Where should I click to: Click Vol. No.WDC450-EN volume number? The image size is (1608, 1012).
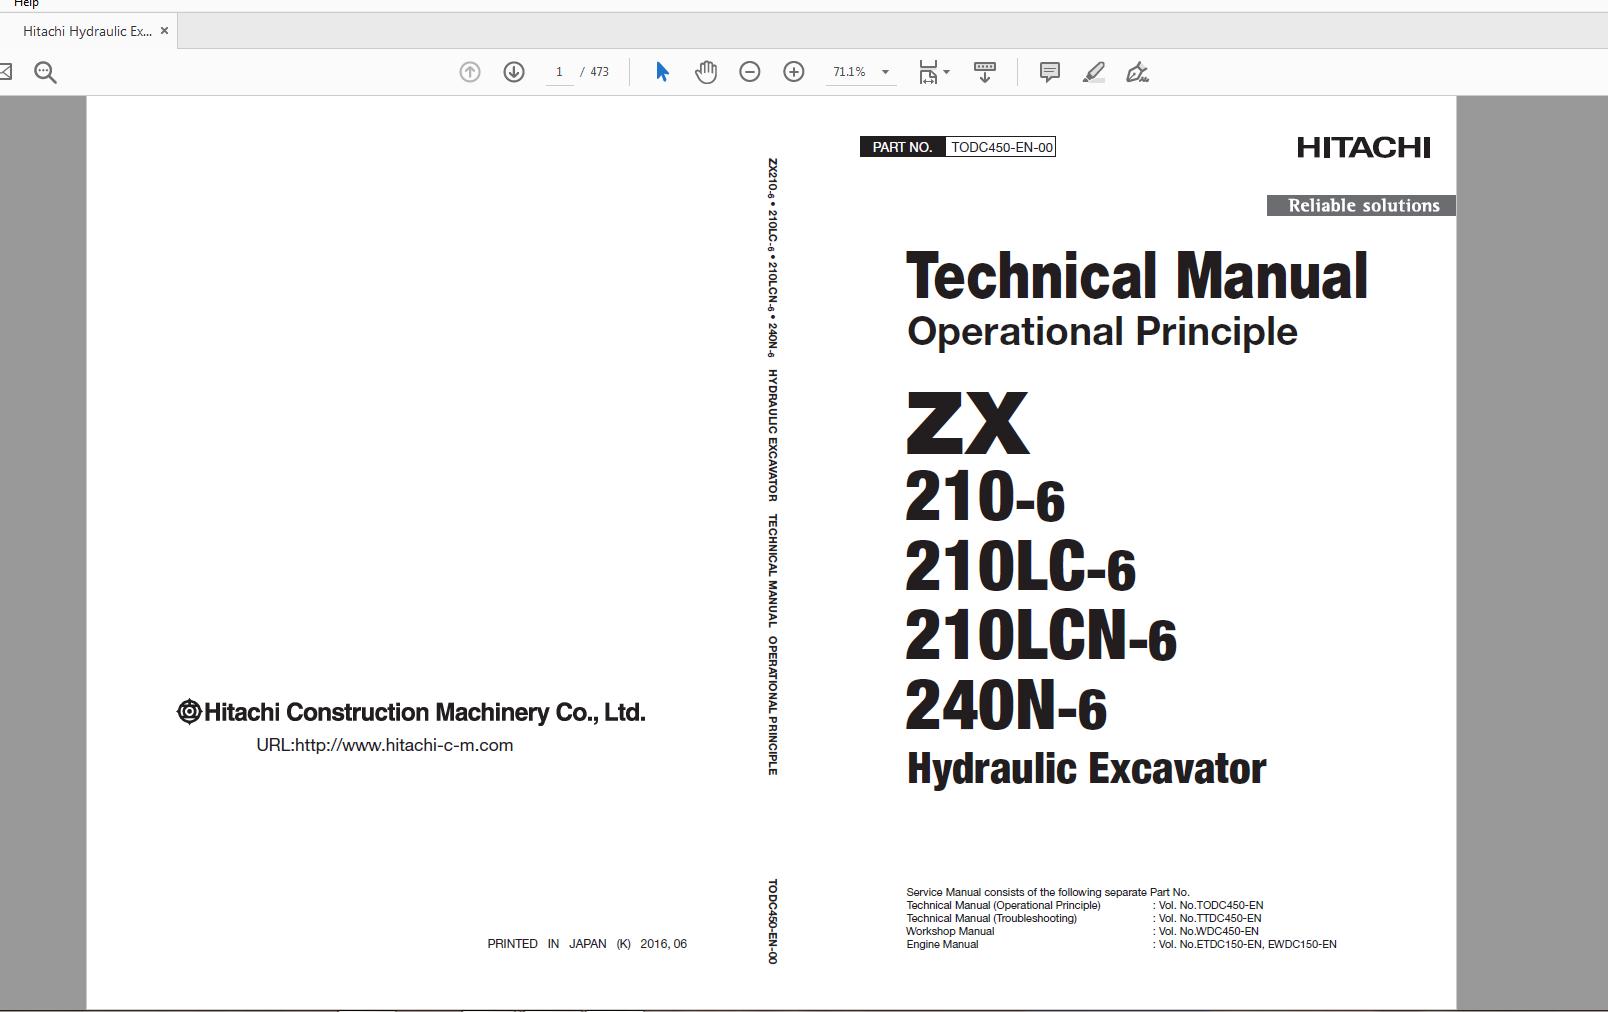1208,931
